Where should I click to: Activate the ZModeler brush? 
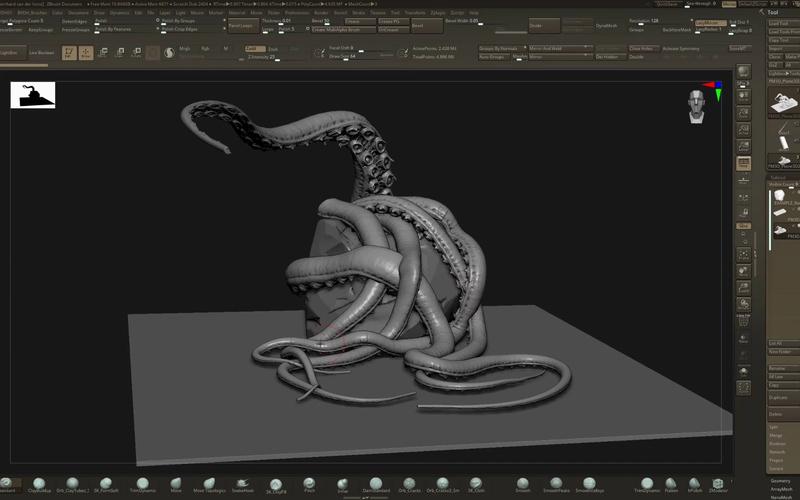718,483
